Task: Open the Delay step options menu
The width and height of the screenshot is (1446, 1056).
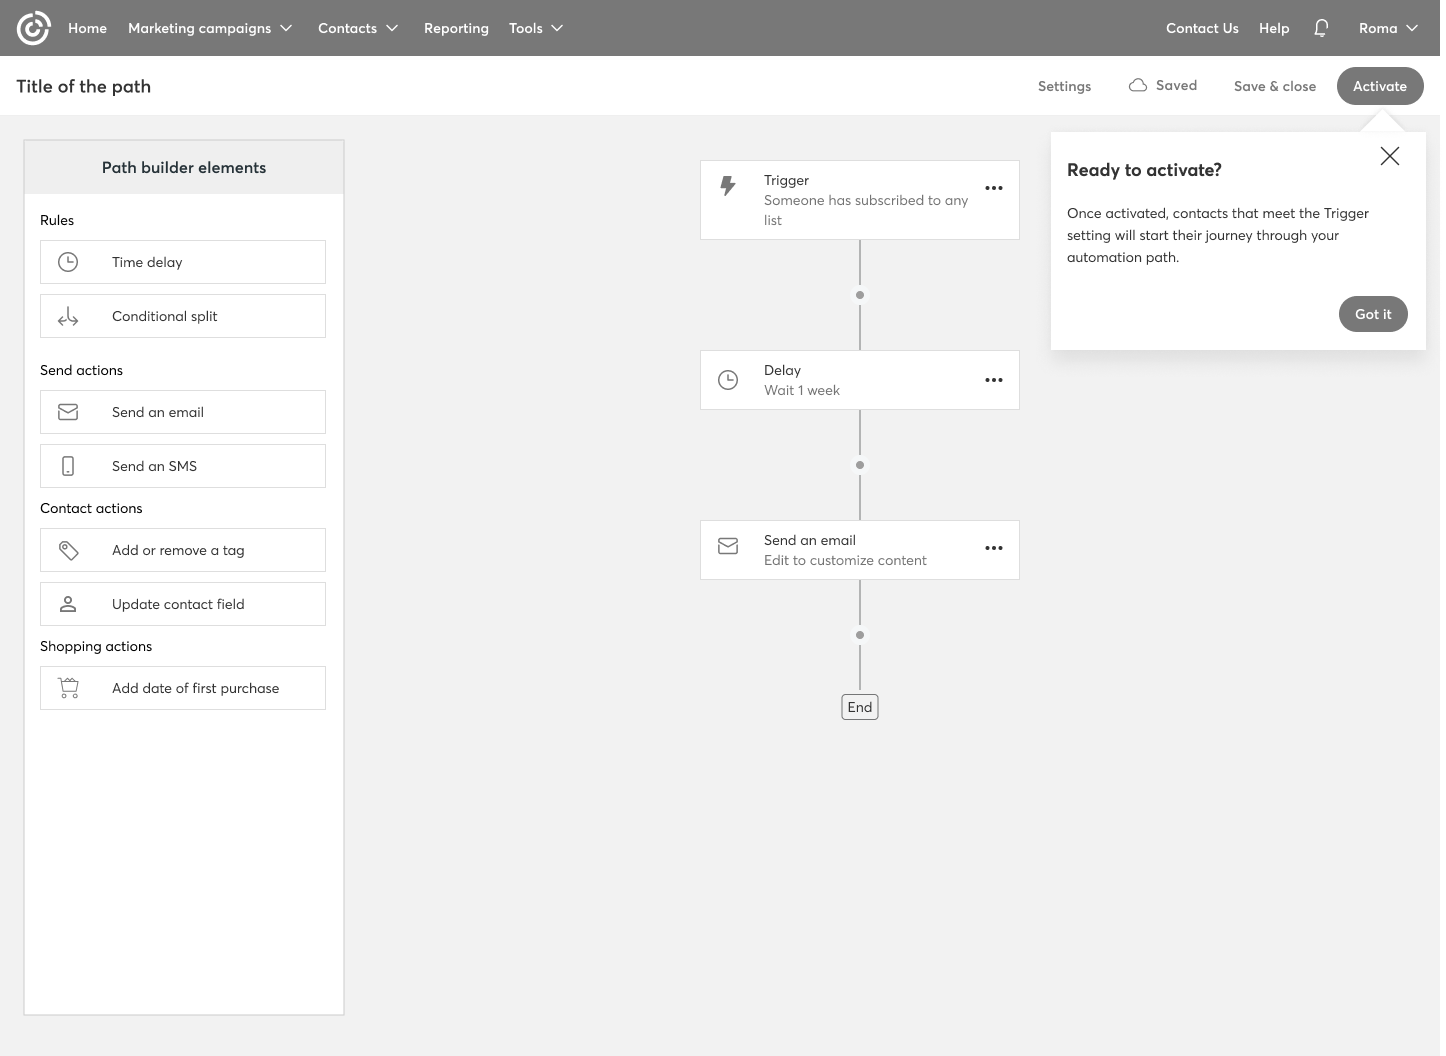Action: [x=993, y=380]
